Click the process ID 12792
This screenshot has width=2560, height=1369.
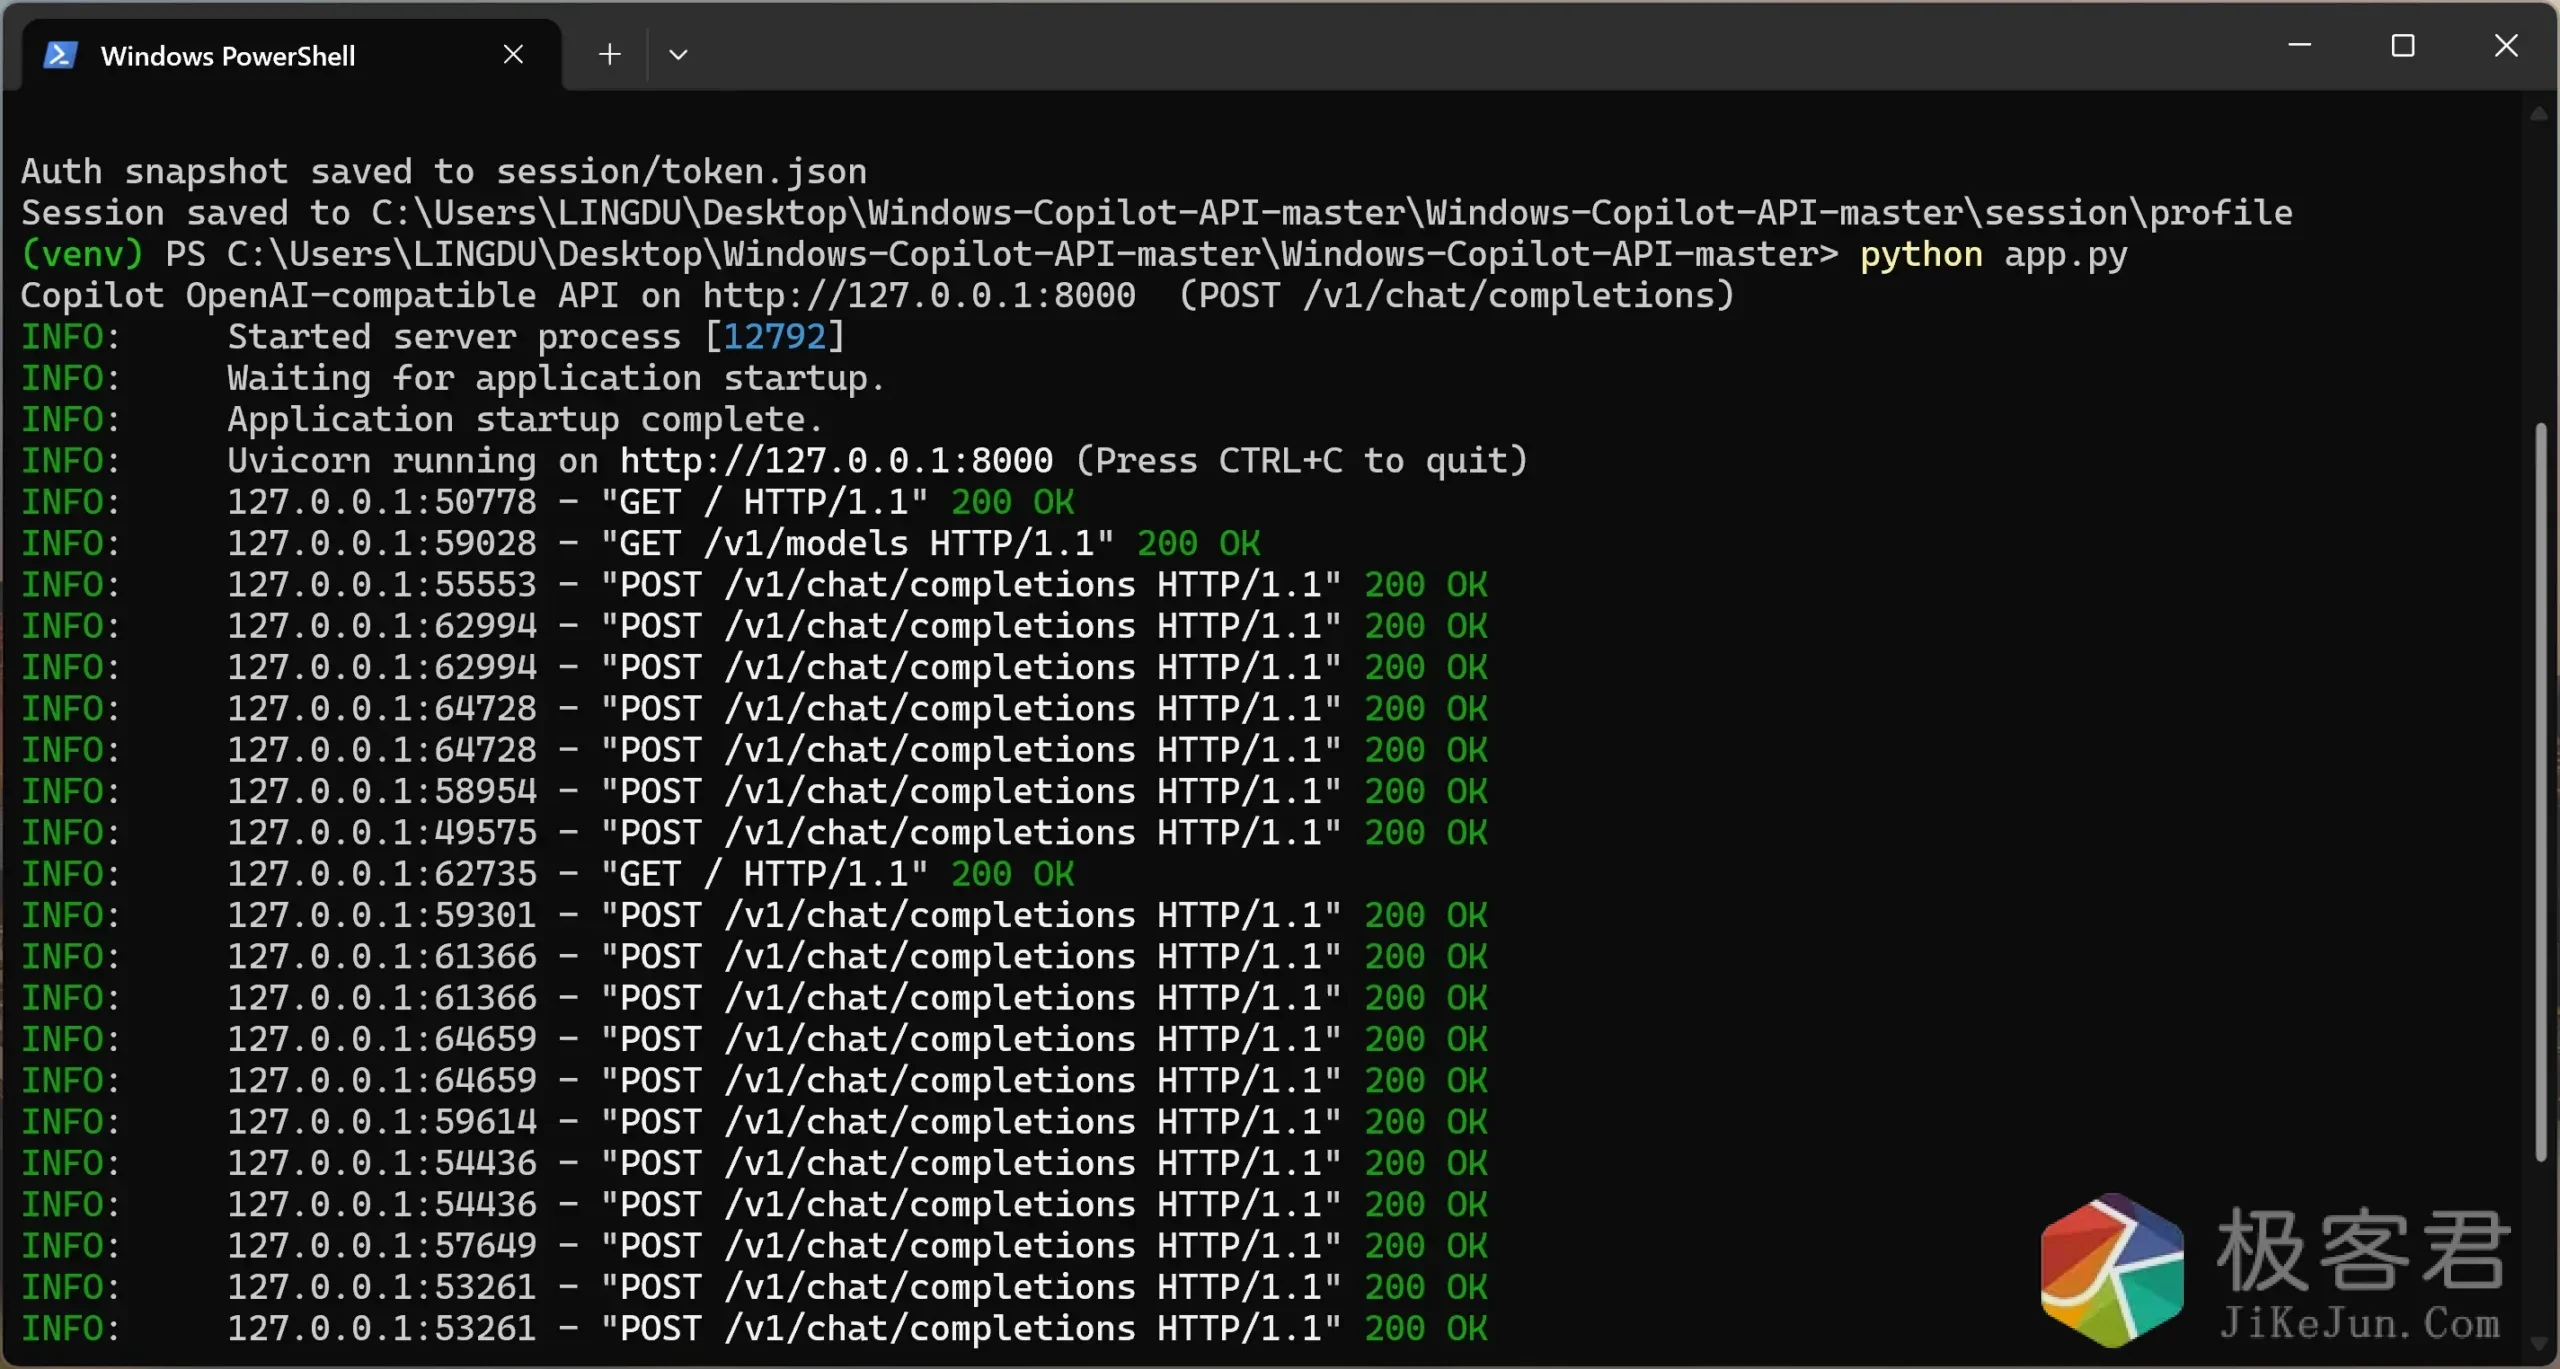pos(775,337)
